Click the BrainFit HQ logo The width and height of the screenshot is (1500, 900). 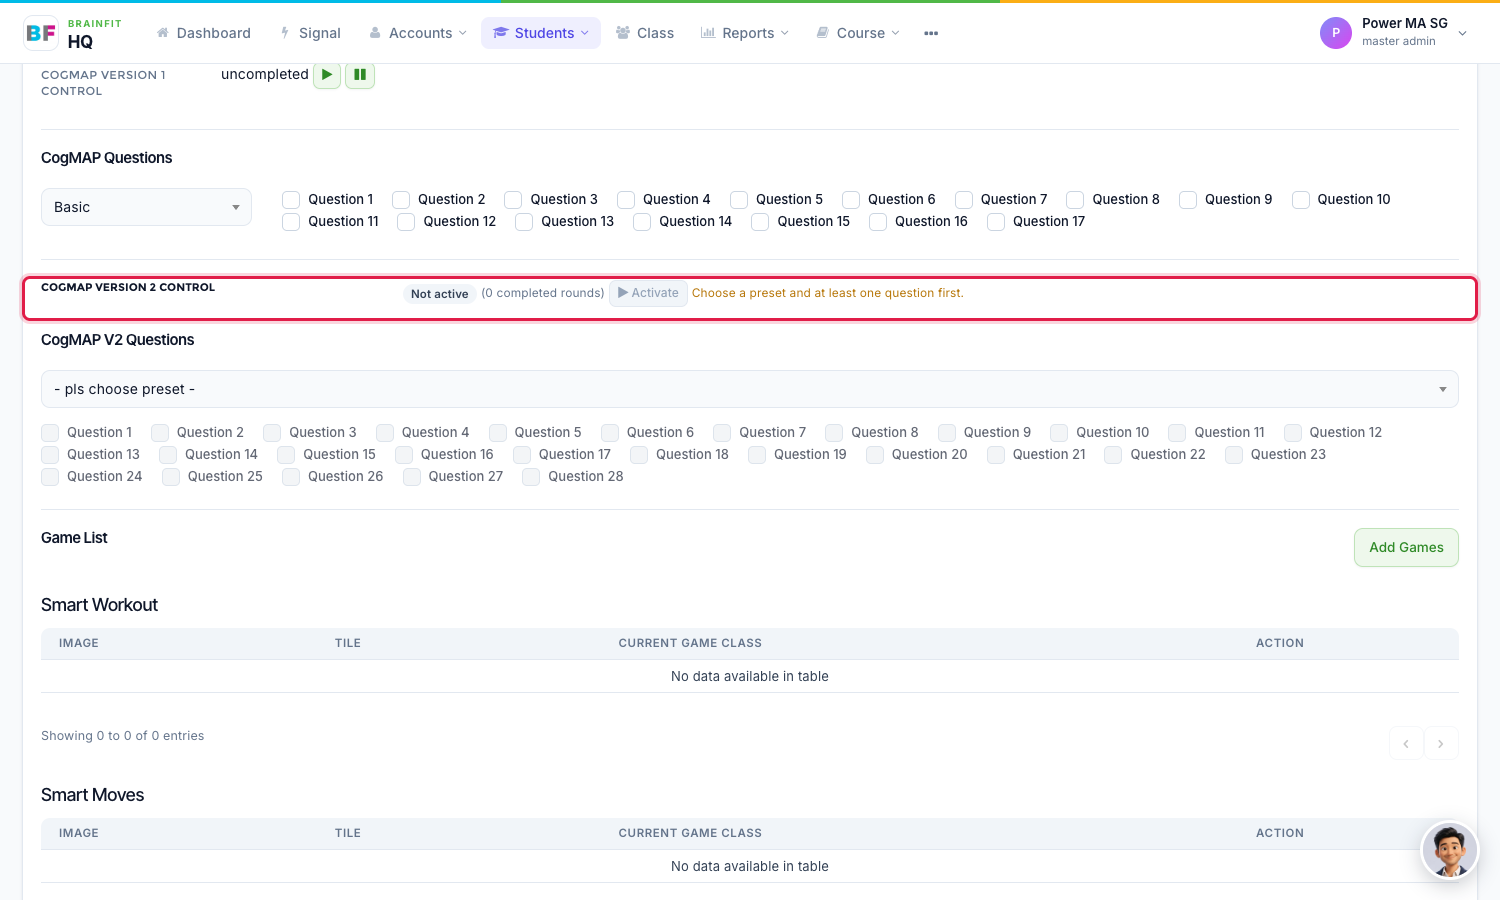coord(72,33)
